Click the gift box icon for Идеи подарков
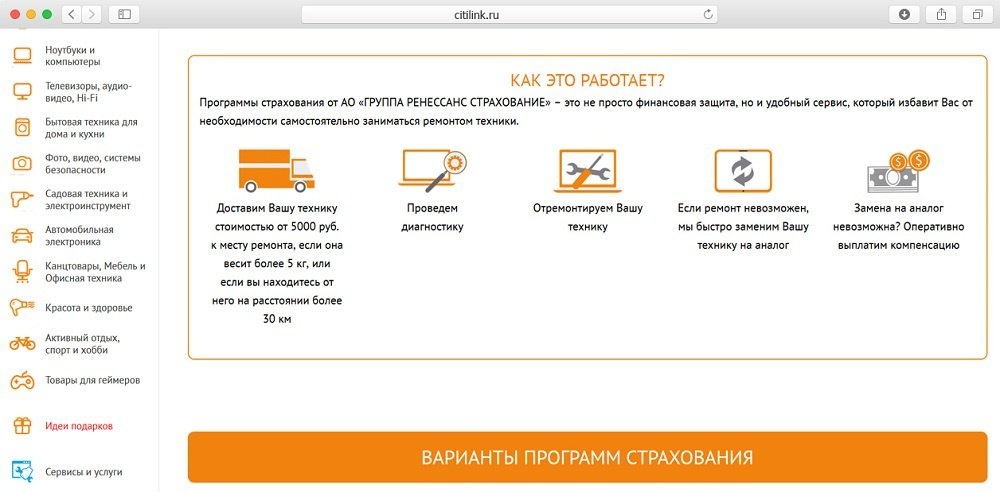Image resolution: width=1000 pixels, height=492 pixels. pyautogui.click(x=22, y=426)
